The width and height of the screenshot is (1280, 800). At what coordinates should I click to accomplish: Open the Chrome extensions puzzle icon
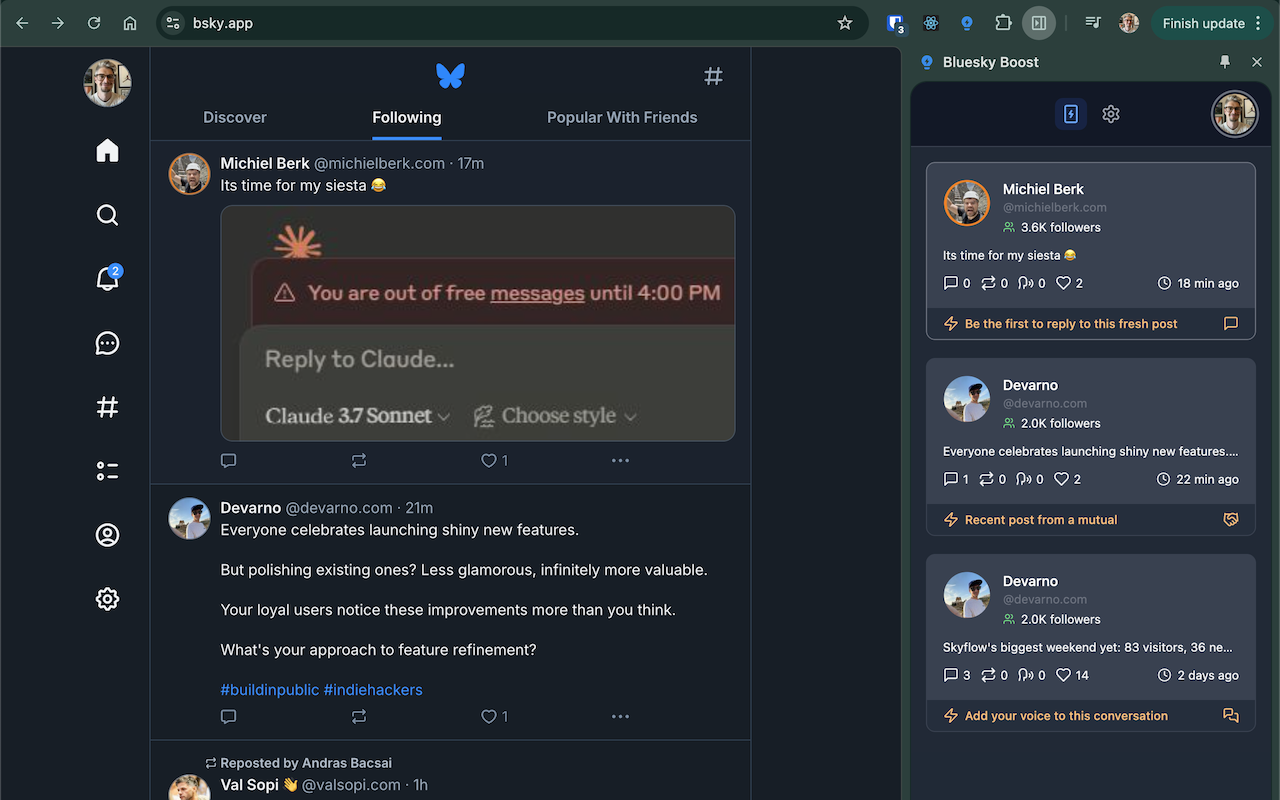pyautogui.click(x=1003, y=23)
